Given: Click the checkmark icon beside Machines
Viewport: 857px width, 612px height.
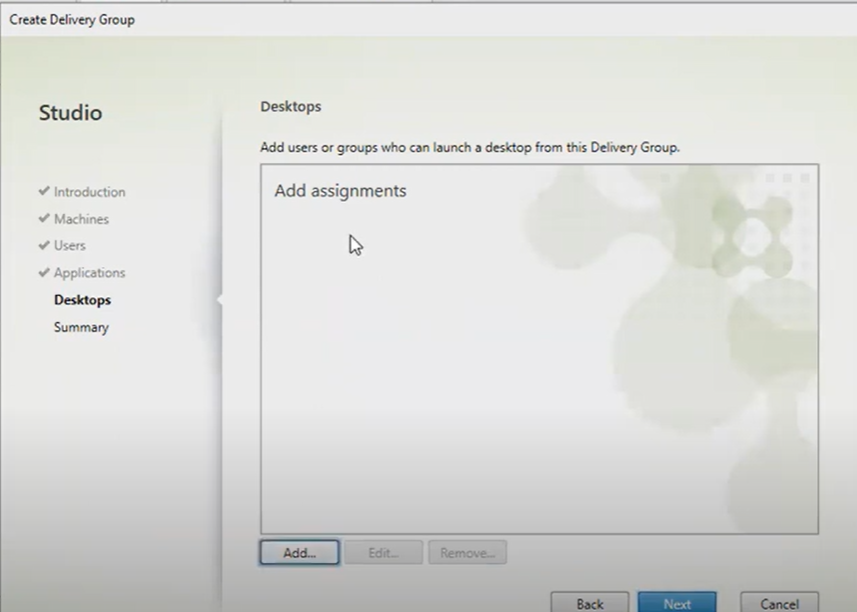Looking at the screenshot, I should pos(44,218).
